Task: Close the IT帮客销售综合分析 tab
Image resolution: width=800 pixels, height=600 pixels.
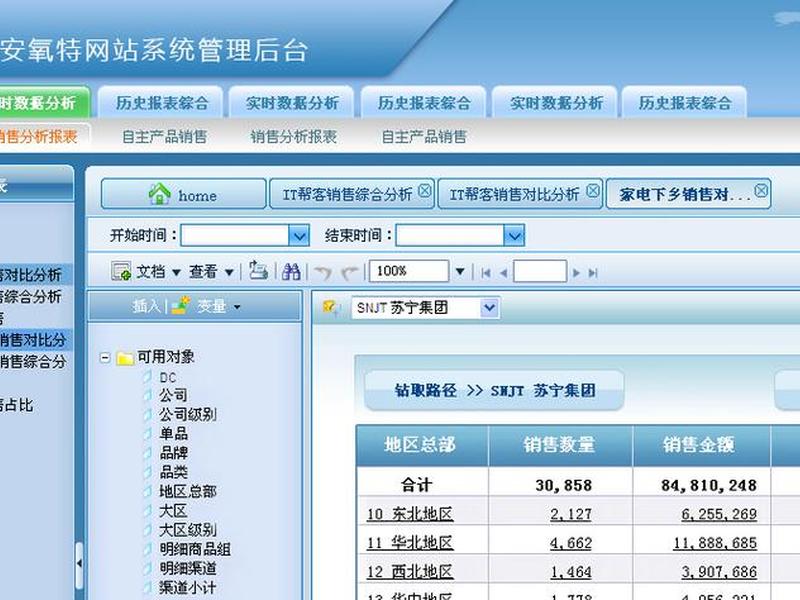Action: 424,191
